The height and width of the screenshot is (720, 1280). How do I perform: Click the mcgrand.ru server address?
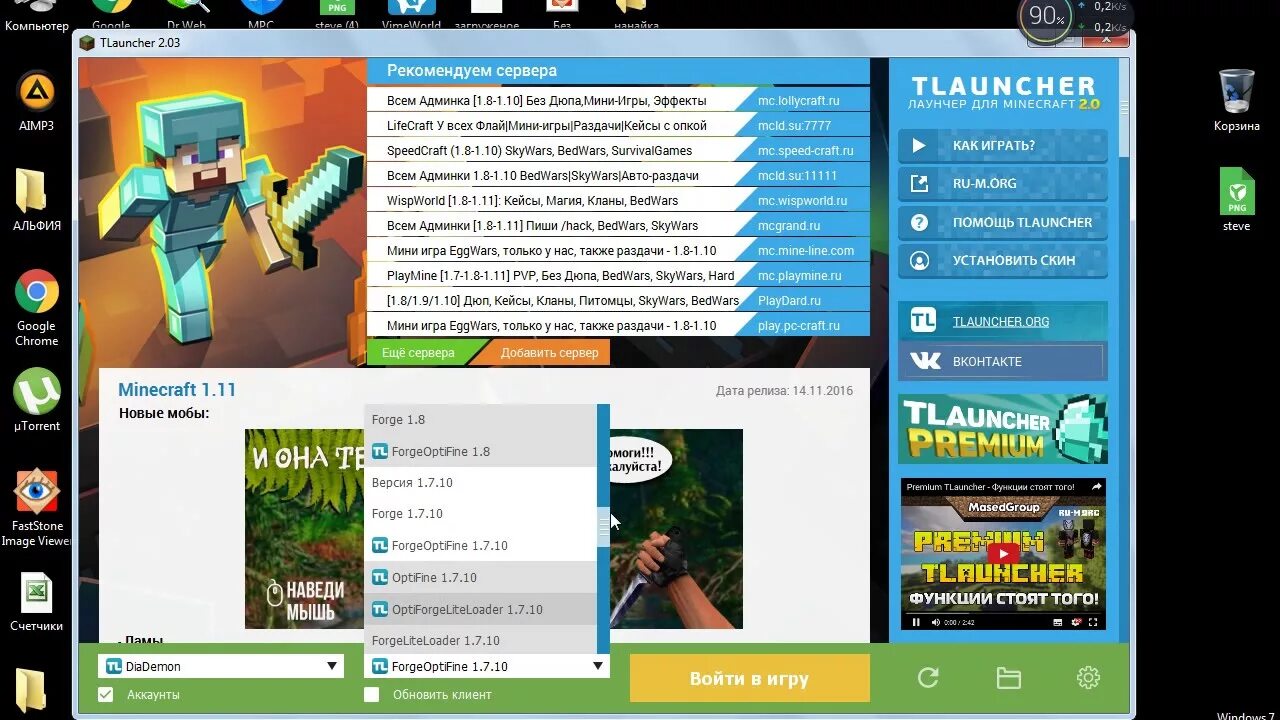pos(788,226)
